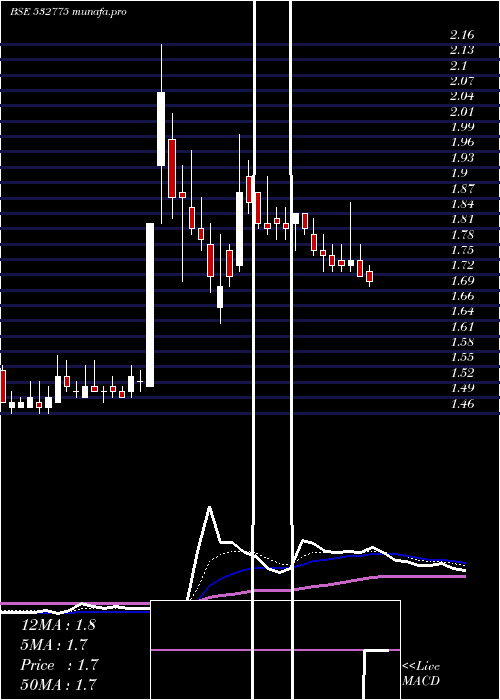Viewport: 500px width, 700px height.
Task: Click the 2.1 price axis label
Action: click(x=459, y=66)
